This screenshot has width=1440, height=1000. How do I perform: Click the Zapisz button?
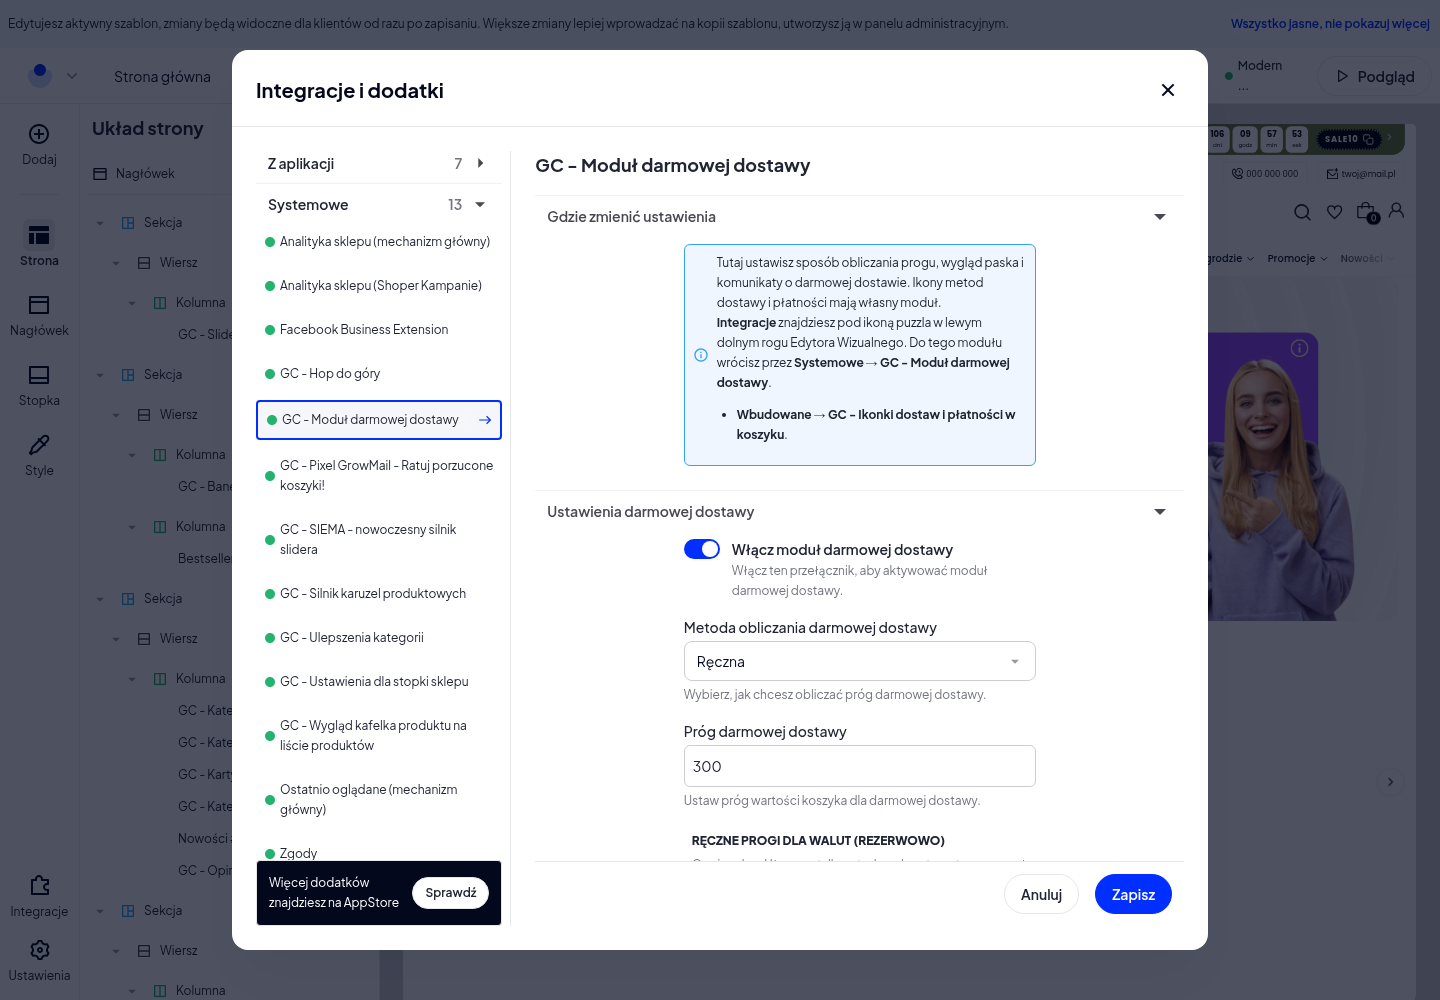tap(1133, 894)
